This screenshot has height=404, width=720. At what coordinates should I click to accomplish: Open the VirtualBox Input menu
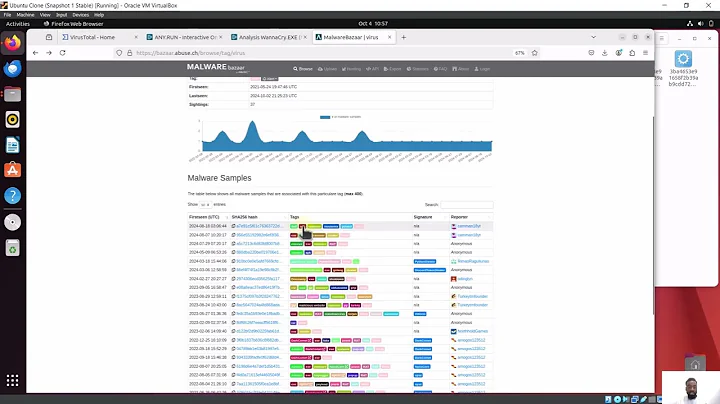tap(62, 15)
